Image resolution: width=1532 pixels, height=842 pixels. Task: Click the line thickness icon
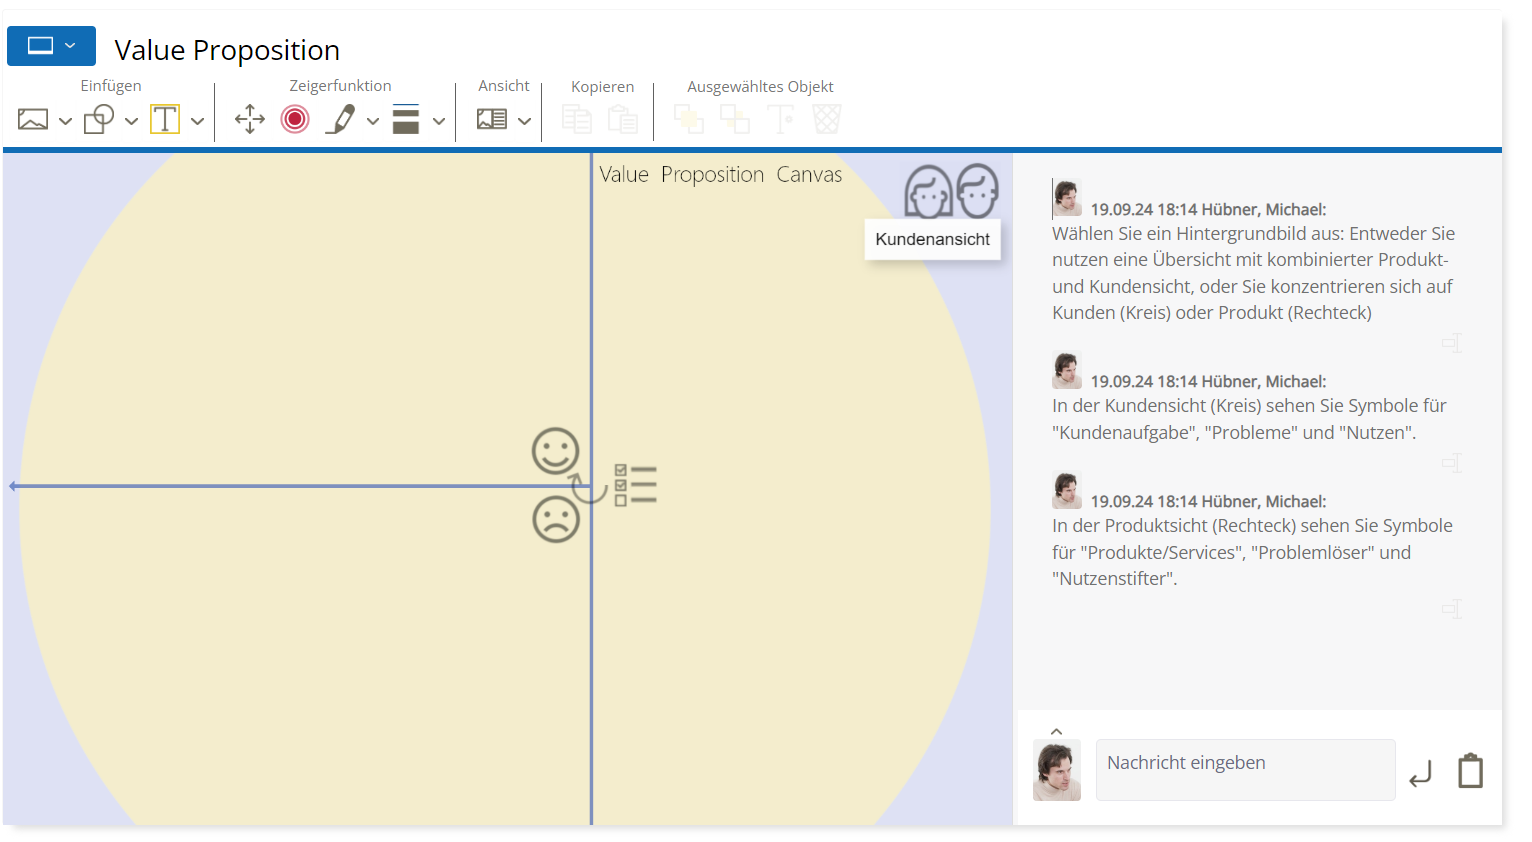click(x=406, y=119)
